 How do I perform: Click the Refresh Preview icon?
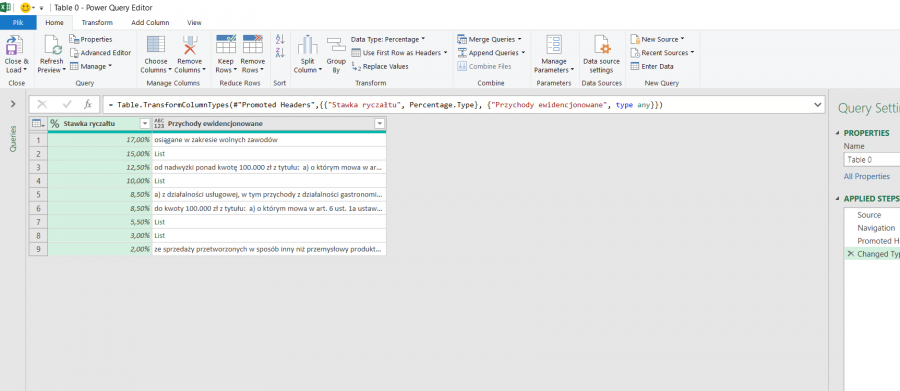(53, 45)
